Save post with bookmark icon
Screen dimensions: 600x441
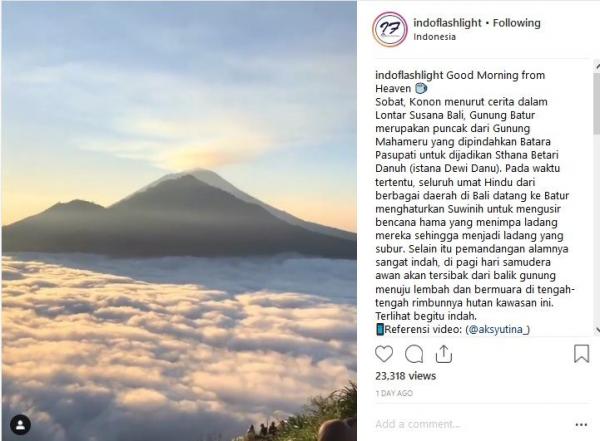[x=581, y=353]
